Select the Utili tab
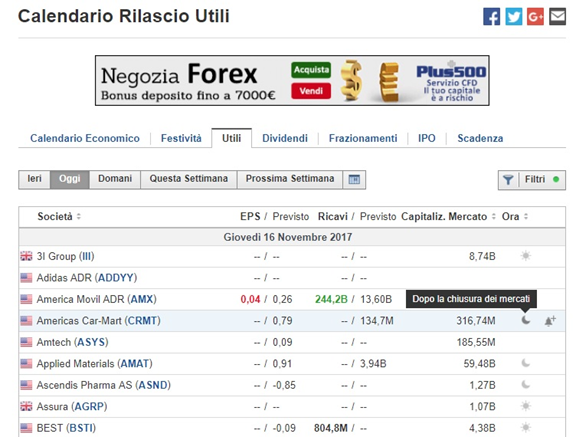This screenshot has height=437, width=576. point(231,138)
